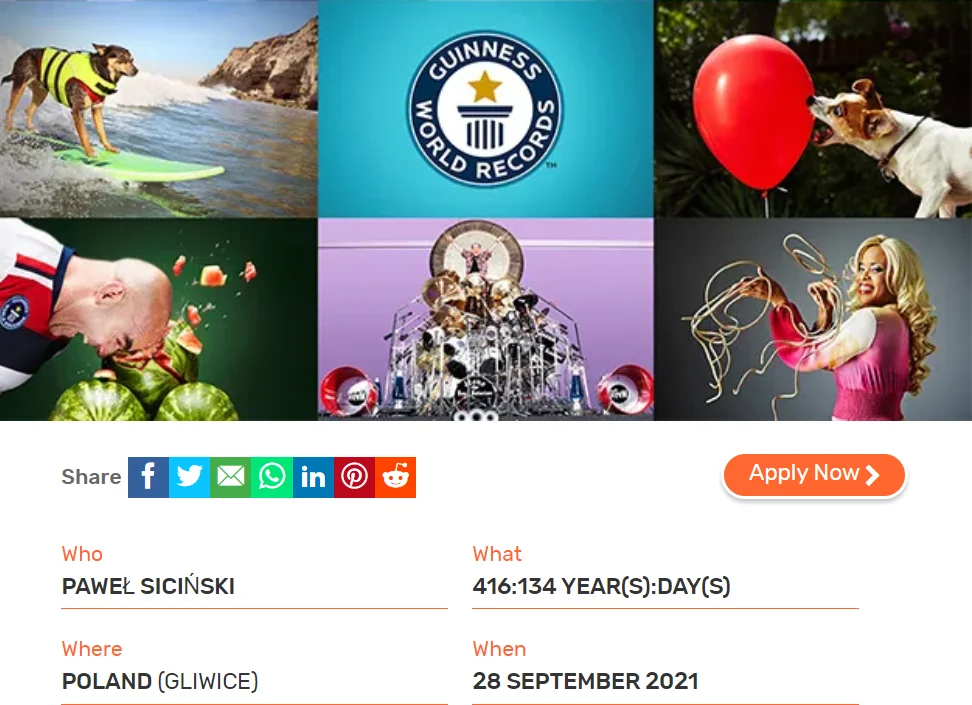Open the giant drum kit photo

point(485,319)
